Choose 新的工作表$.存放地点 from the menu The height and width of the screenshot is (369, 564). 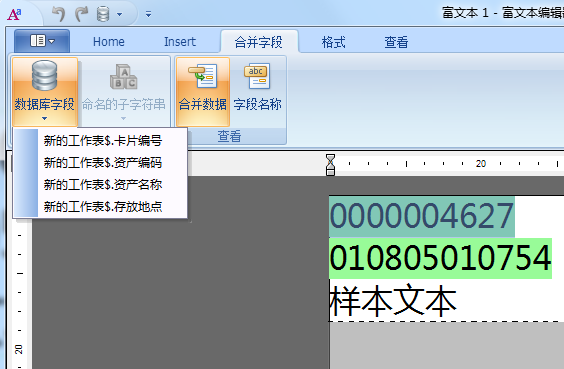100,206
